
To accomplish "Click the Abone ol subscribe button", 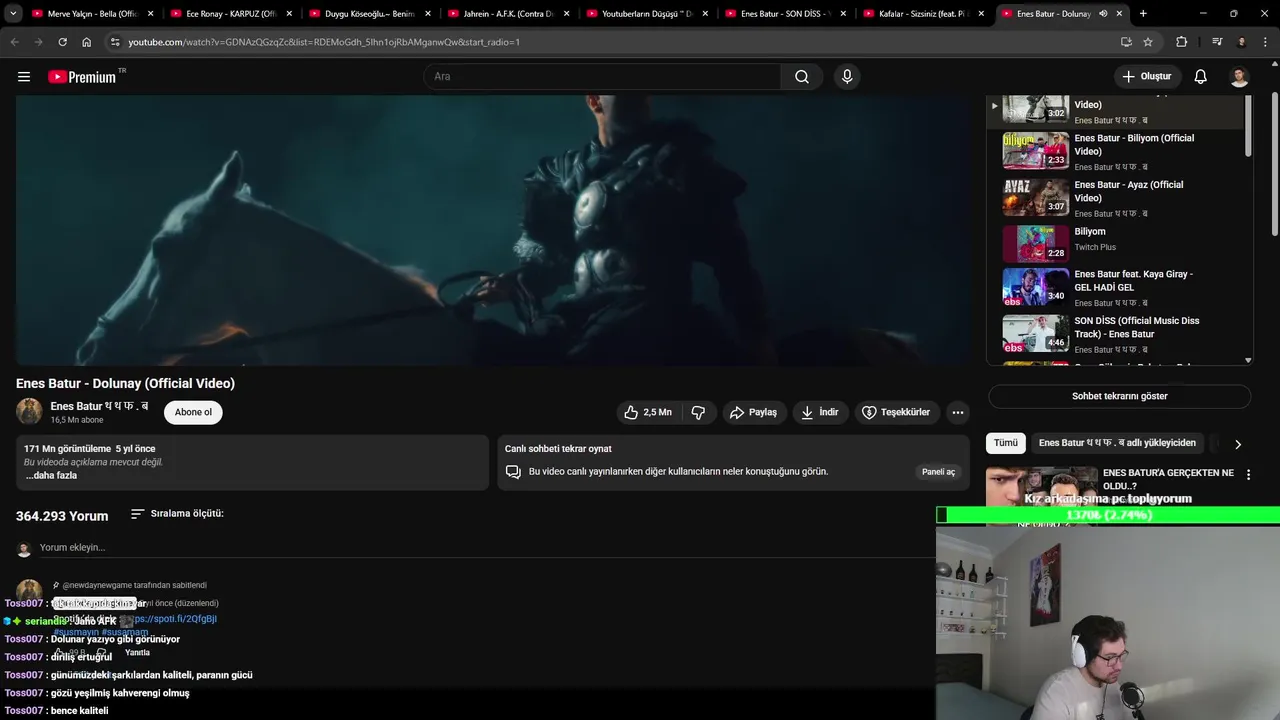I will click(x=193, y=412).
